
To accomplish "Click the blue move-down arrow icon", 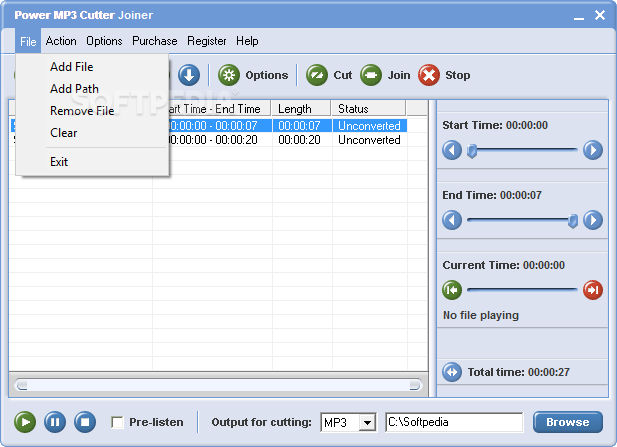I will (189, 75).
